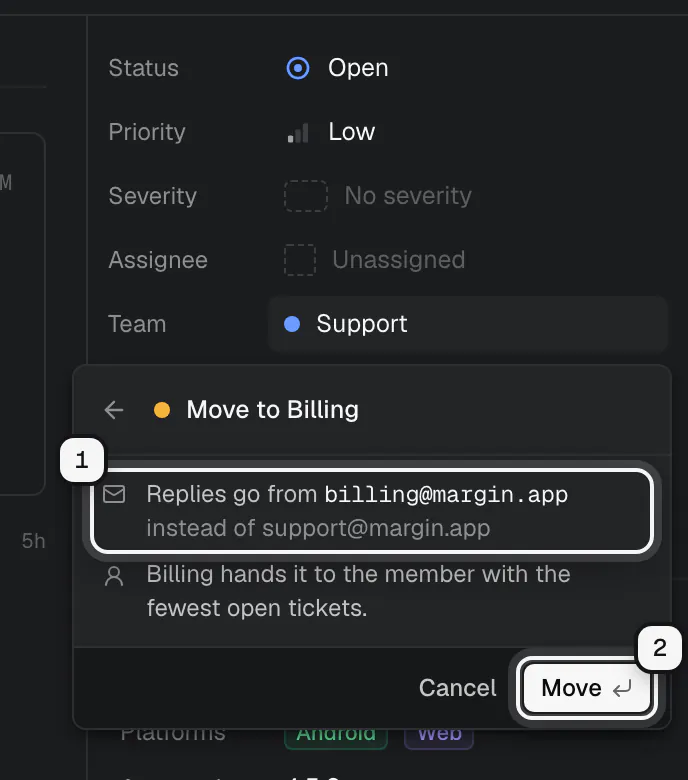Click the 5h timestamp text

click(33, 541)
